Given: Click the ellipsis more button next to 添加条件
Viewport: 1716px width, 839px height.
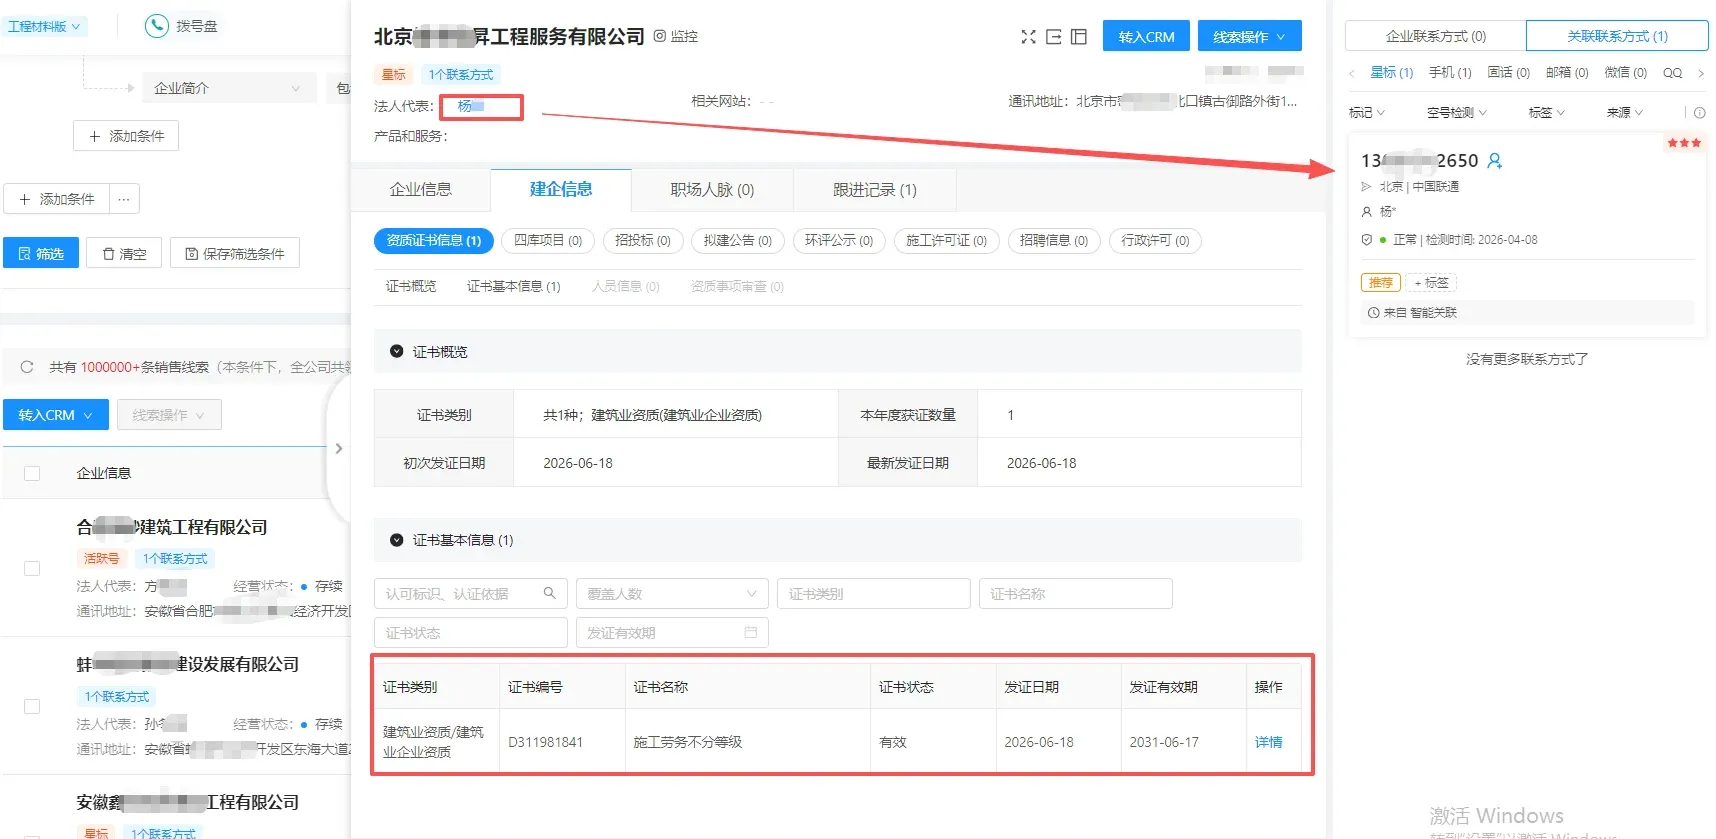Looking at the screenshot, I should click(124, 199).
